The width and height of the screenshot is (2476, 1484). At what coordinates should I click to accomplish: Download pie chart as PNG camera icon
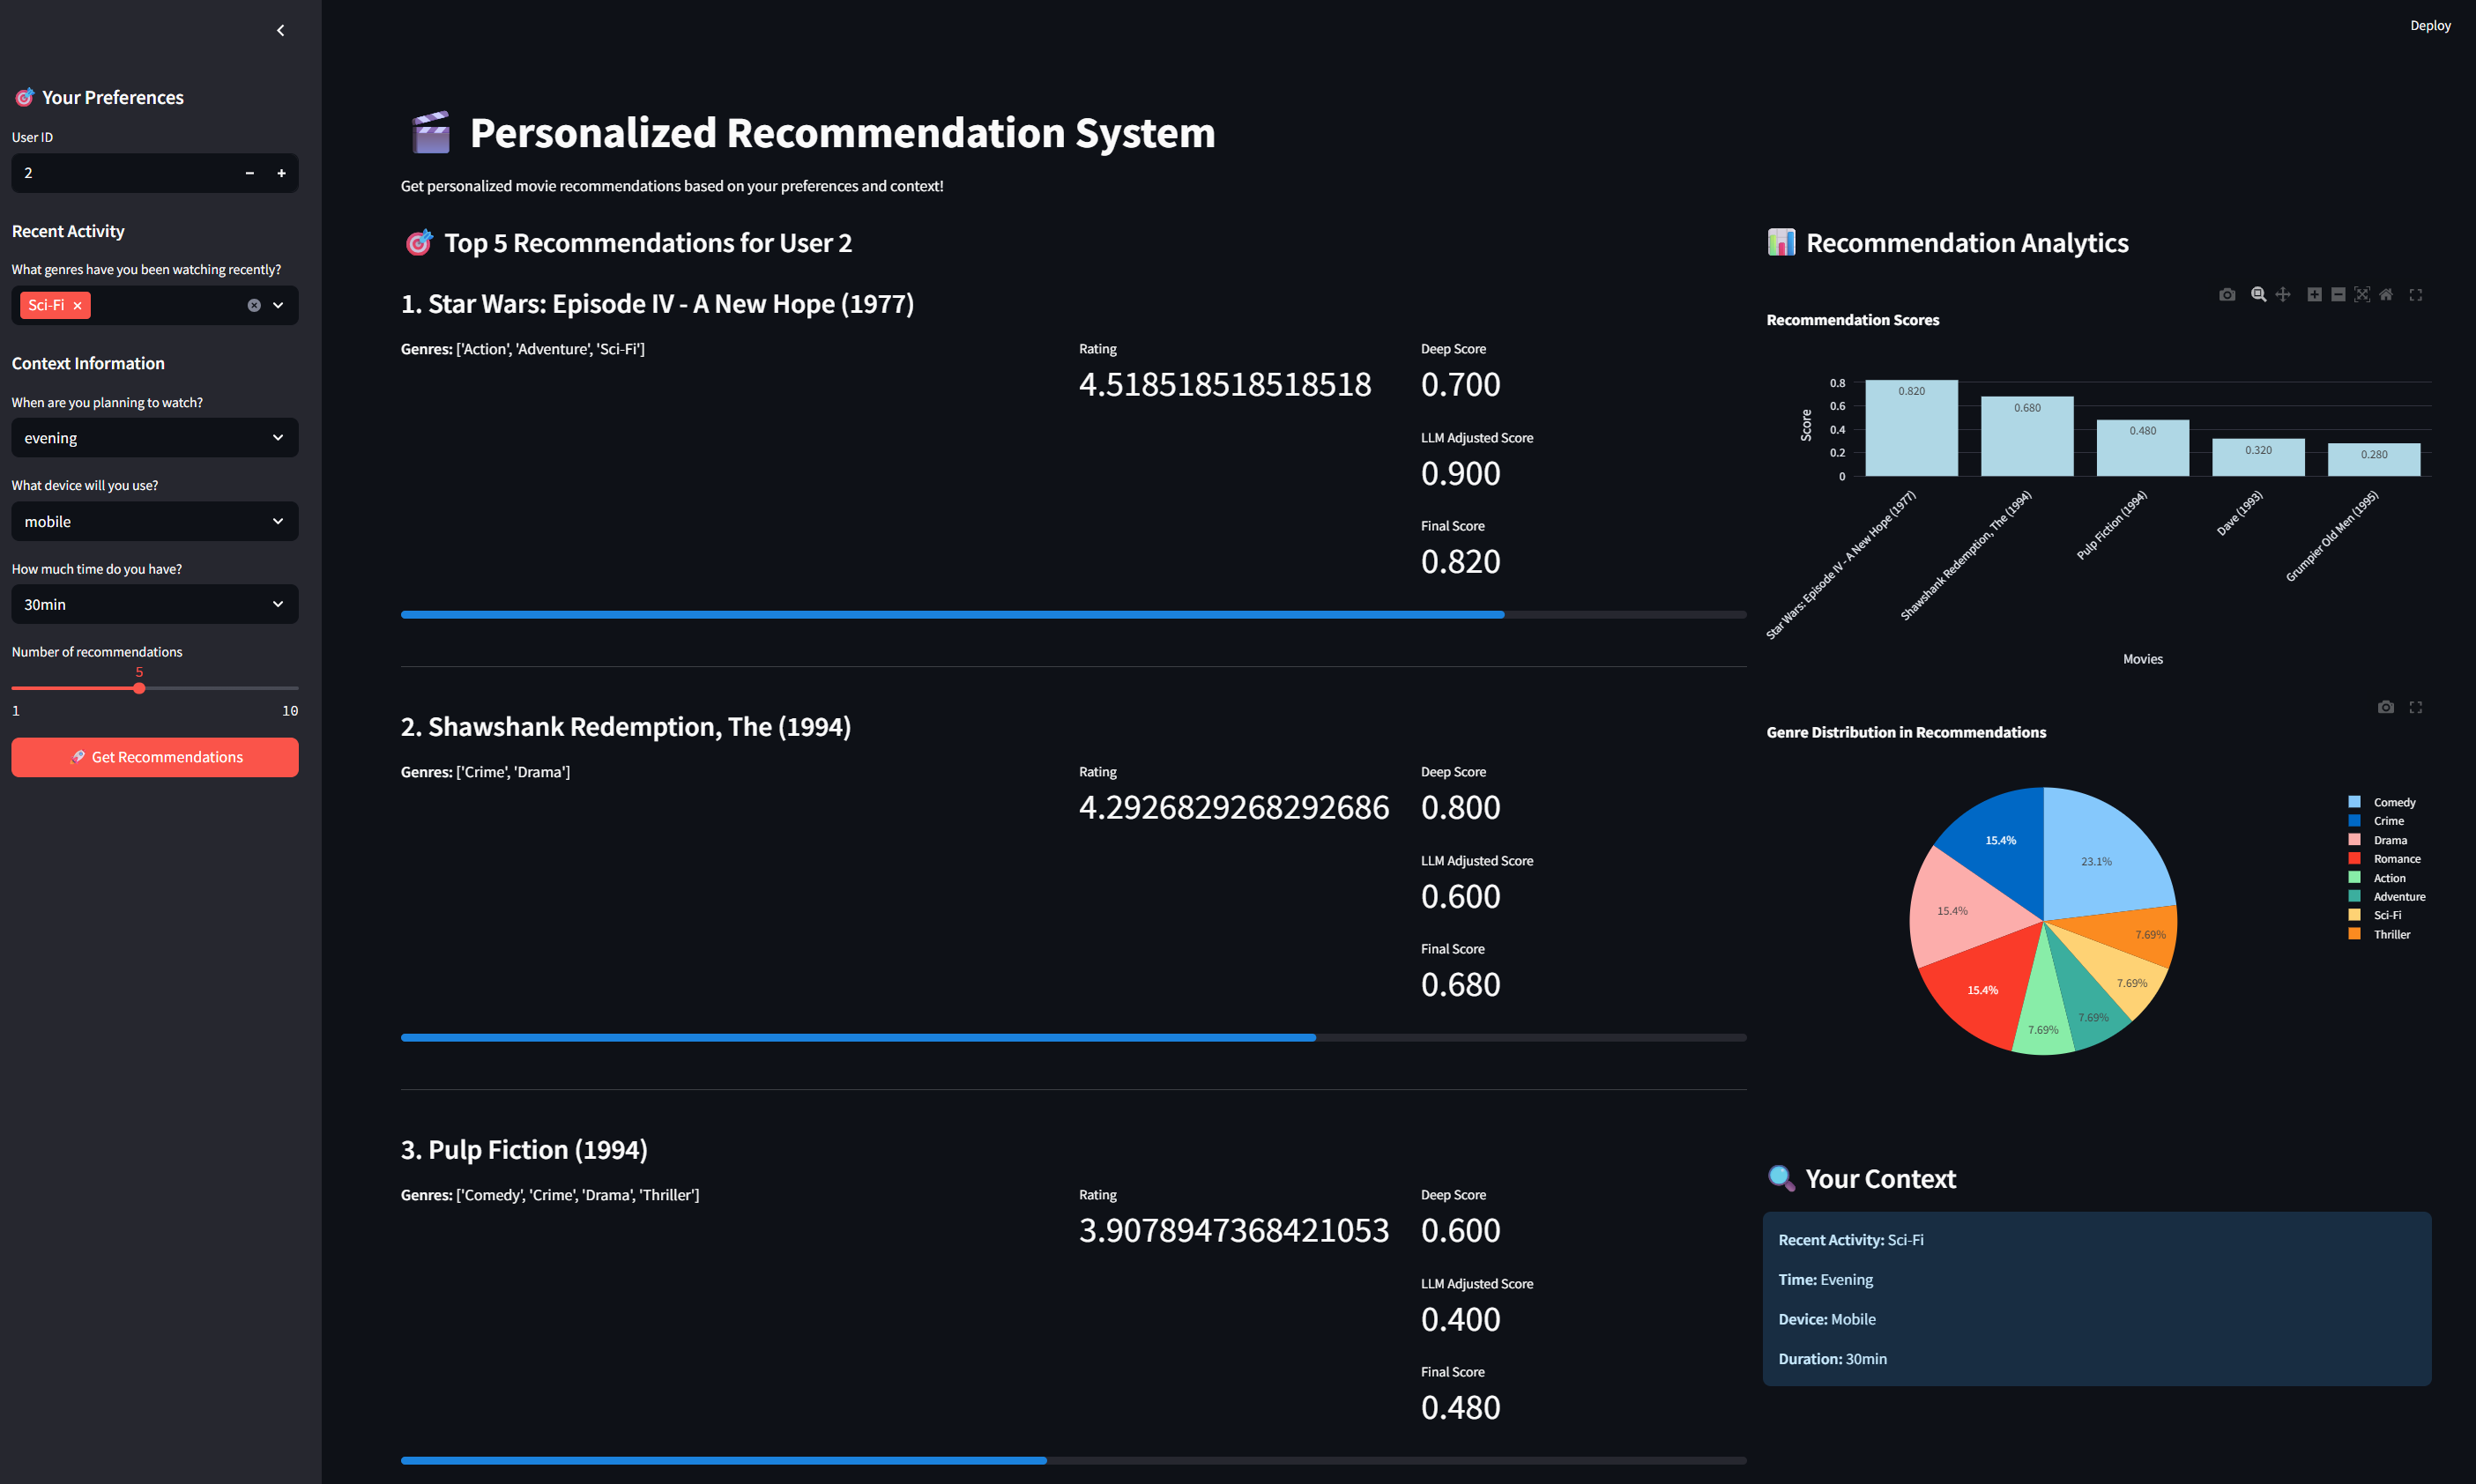[2386, 707]
